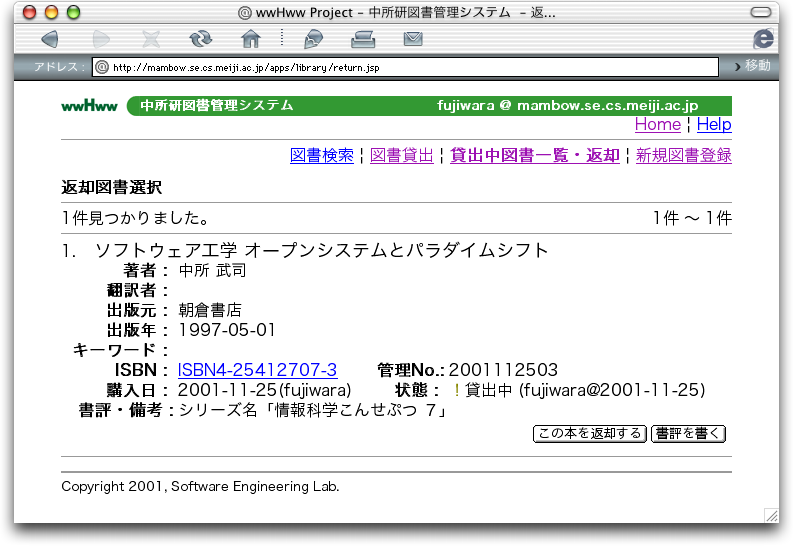The height and width of the screenshot is (546, 793).
Task: Select 貸出中図書一覧・返却 navigation link
Action: click(x=535, y=155)
